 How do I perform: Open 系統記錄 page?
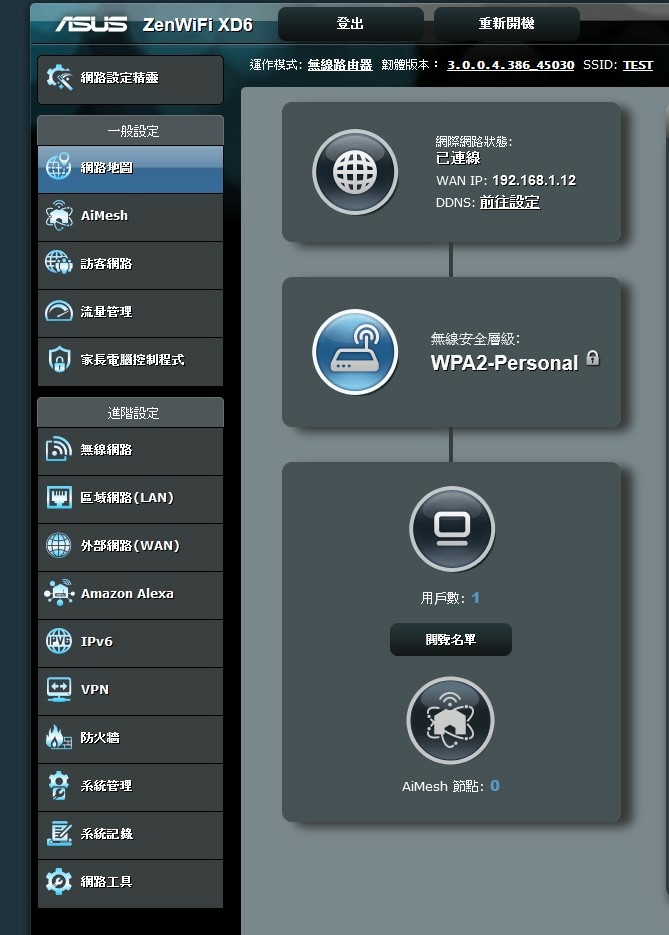pyautogui.click(x=130, y=835)
